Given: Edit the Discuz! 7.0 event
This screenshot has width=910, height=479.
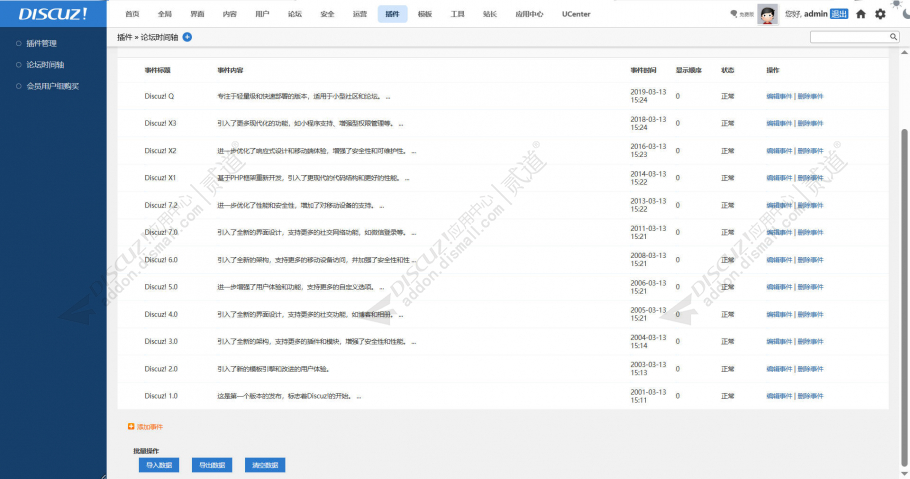Looking at the screenshot, I should pyautogui.click(x=779, y=232).
